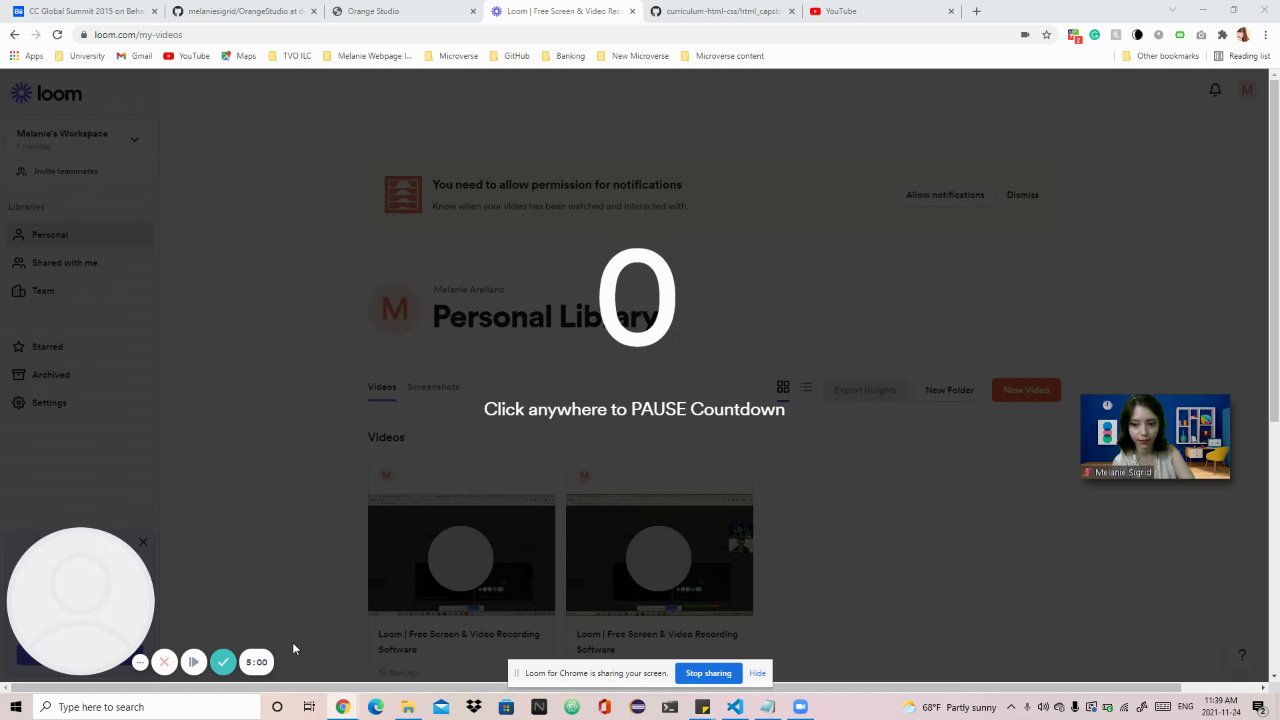Expand Melanie's Workspace dropdown
The width and height of the screenshot is (1280, 720).
(x=134, y=139)
